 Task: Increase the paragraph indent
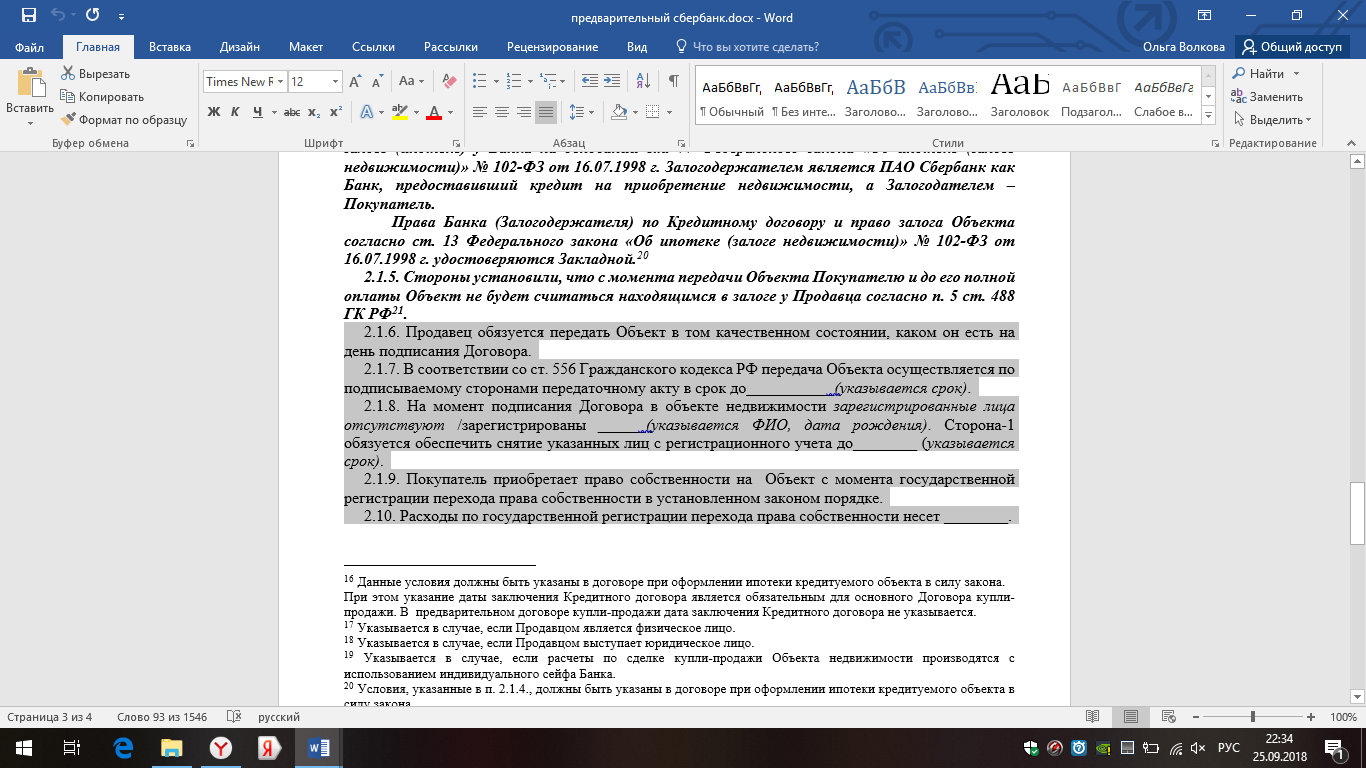click(x=612, y=81)
